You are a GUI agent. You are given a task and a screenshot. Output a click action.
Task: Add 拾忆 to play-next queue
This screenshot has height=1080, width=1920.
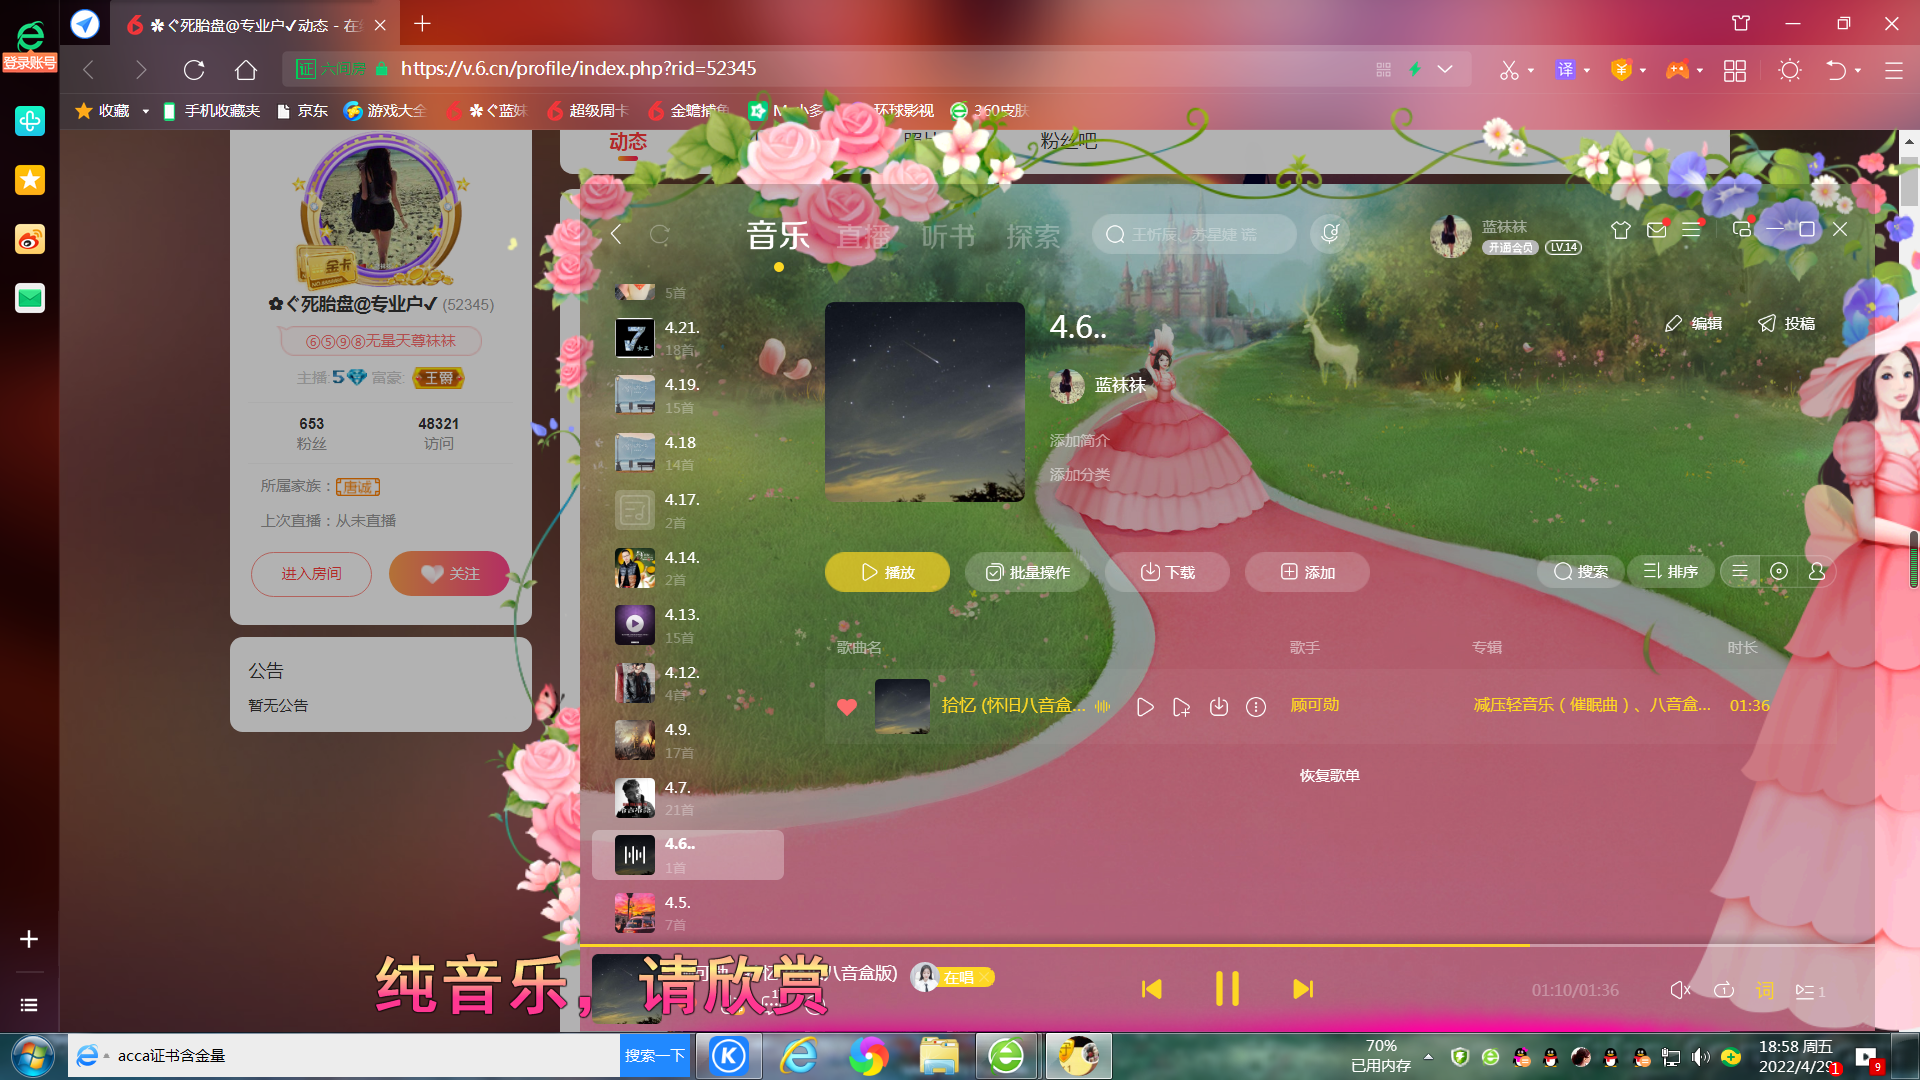(x=1181, y=707)
